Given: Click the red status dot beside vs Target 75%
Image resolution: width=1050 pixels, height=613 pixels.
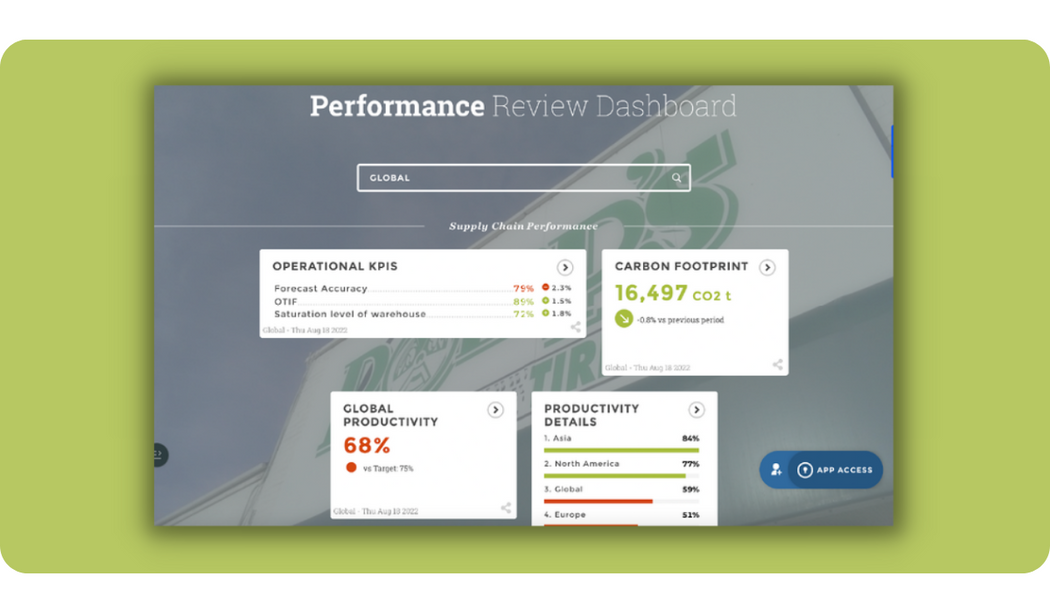Looking at the screenshot, I should click(x=350, y=467).
